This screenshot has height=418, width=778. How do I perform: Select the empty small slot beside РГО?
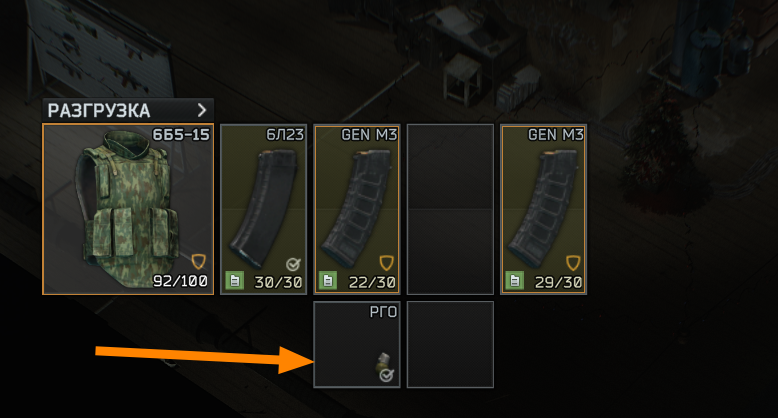coord(450,344)
